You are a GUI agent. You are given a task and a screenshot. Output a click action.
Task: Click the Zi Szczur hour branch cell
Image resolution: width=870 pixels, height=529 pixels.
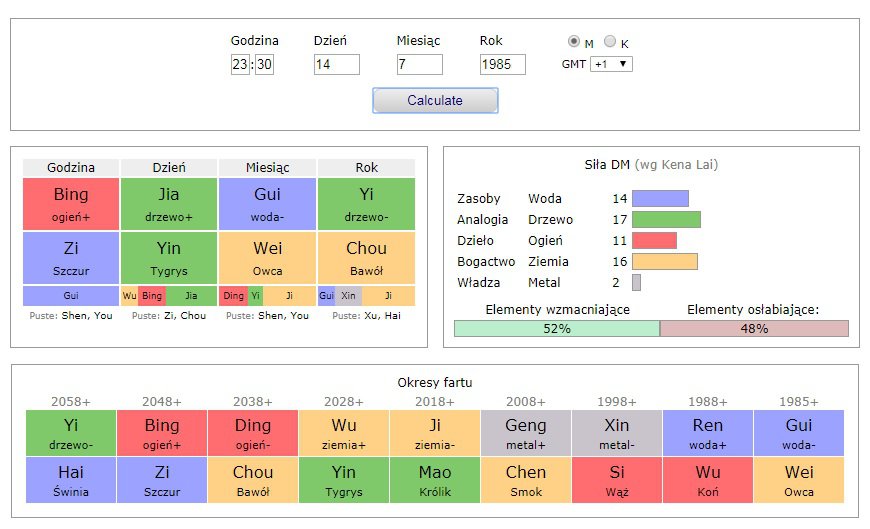coord(71,258)
